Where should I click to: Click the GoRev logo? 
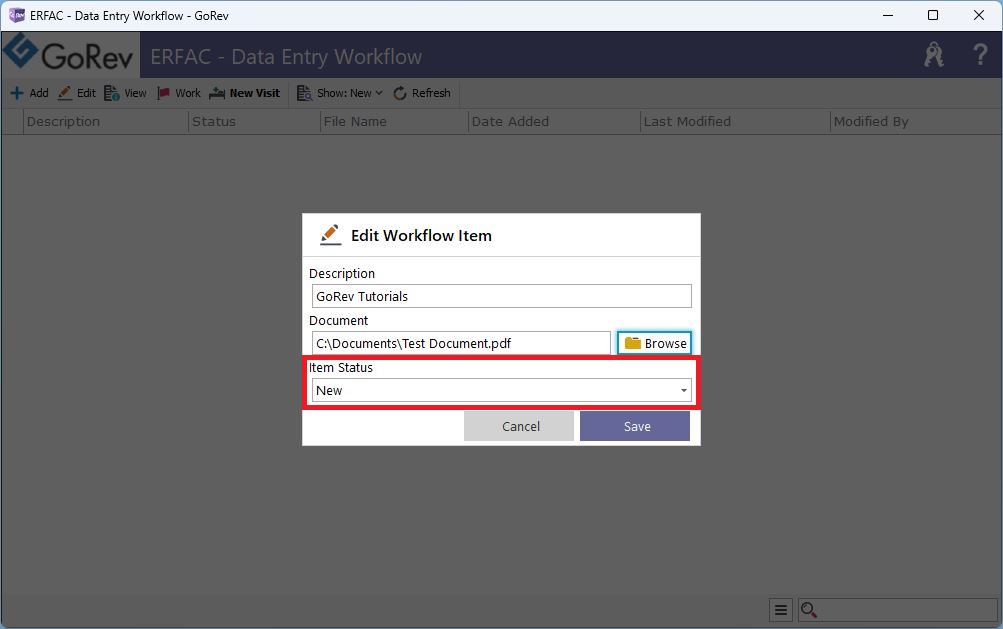tap(70, 54)
